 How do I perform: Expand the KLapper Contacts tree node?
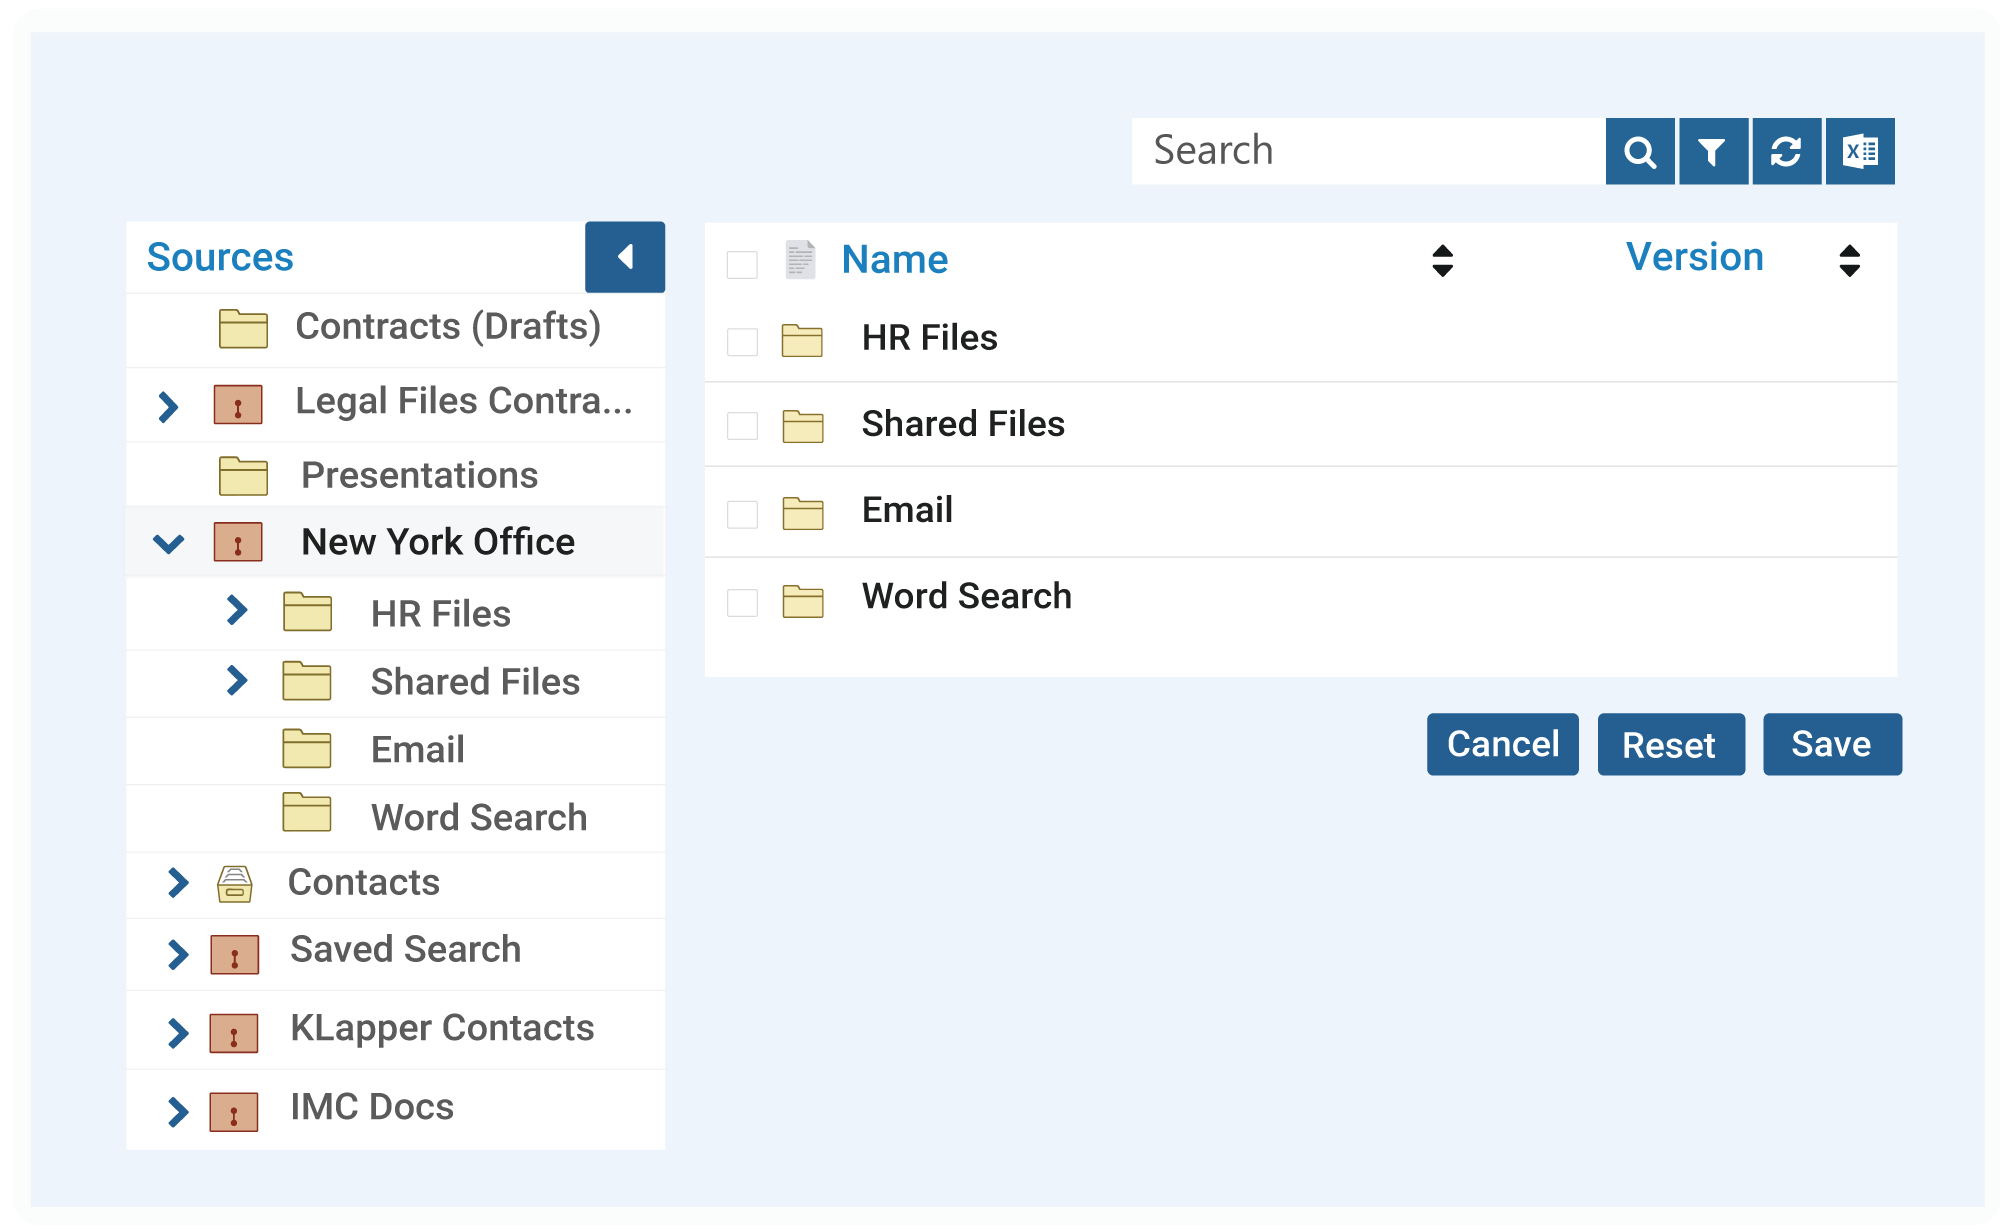[x=178, y=1032]
